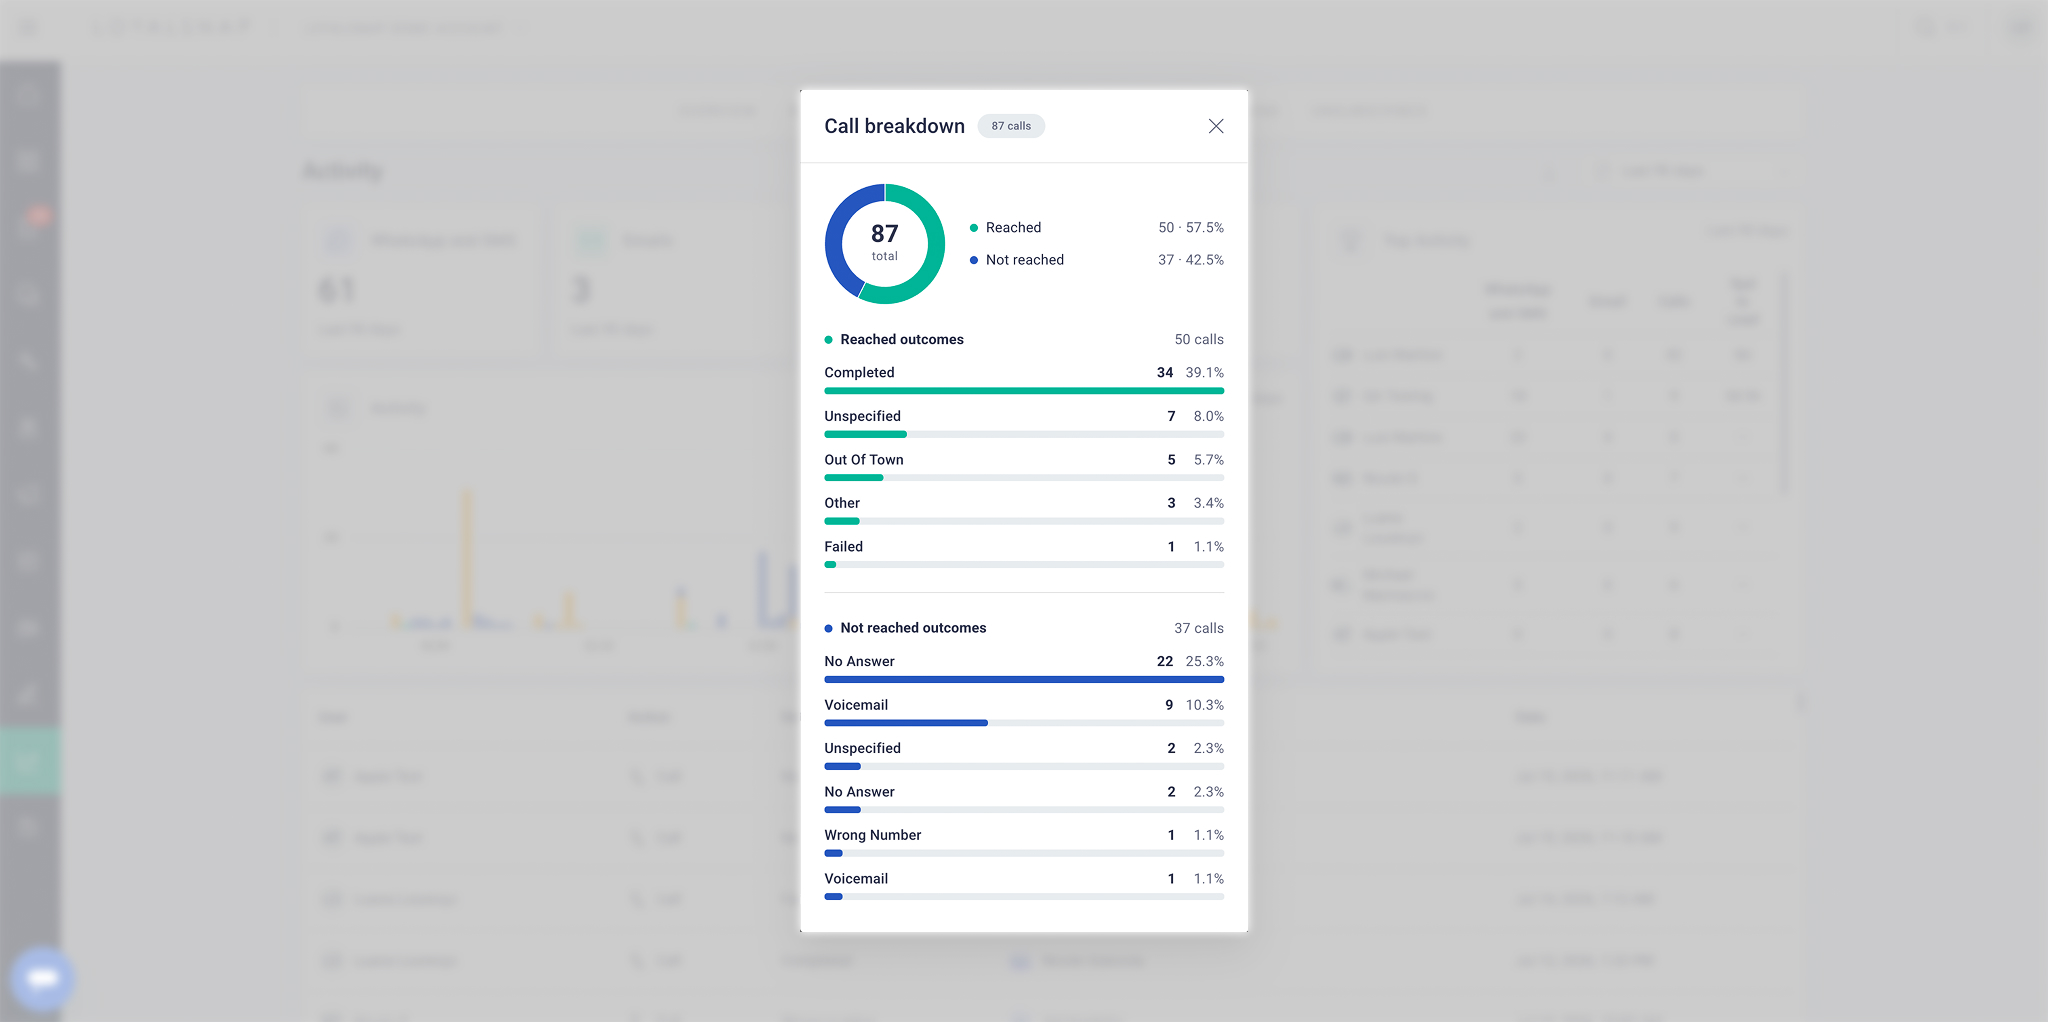This screenshot has width=2048, height=1022.
Task: Click the Unspecified label showing 8.0%
Action: point(862,416)
